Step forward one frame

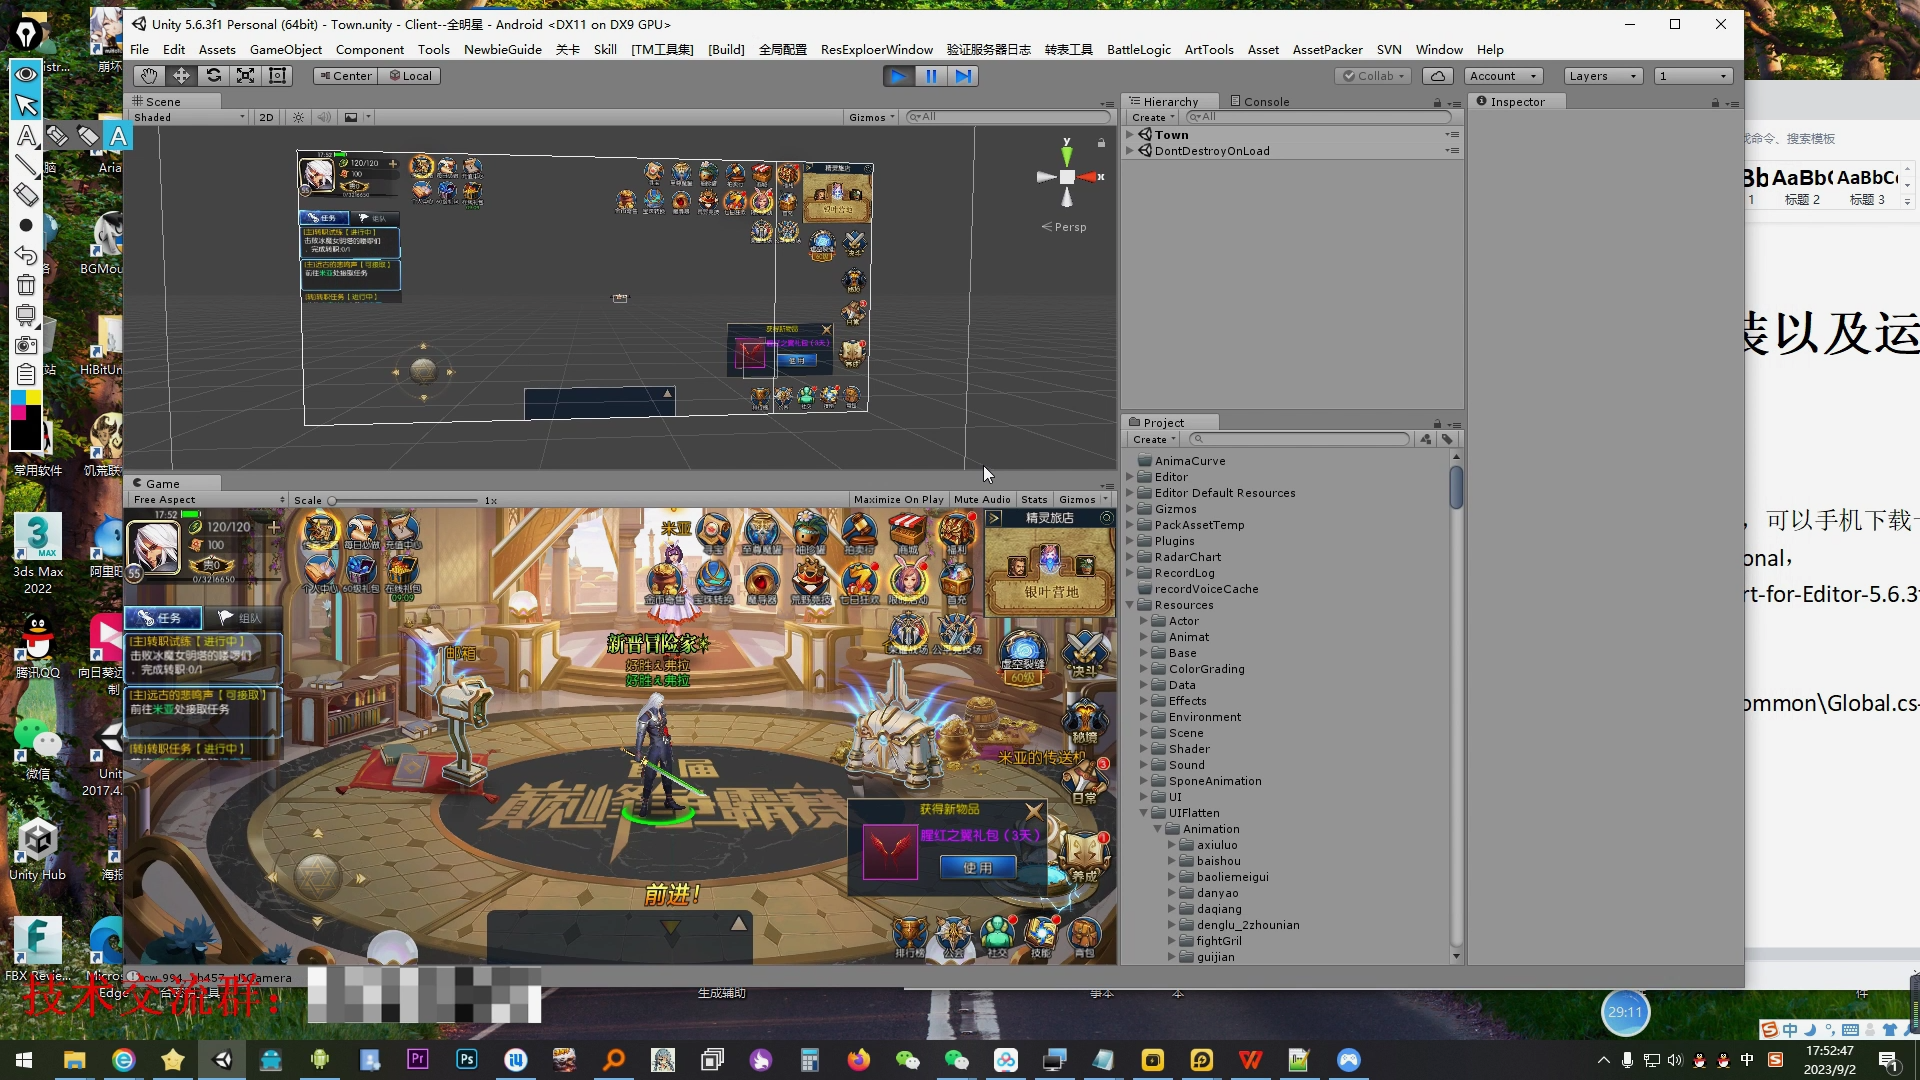pyautogui.click(x=963, y=76)
